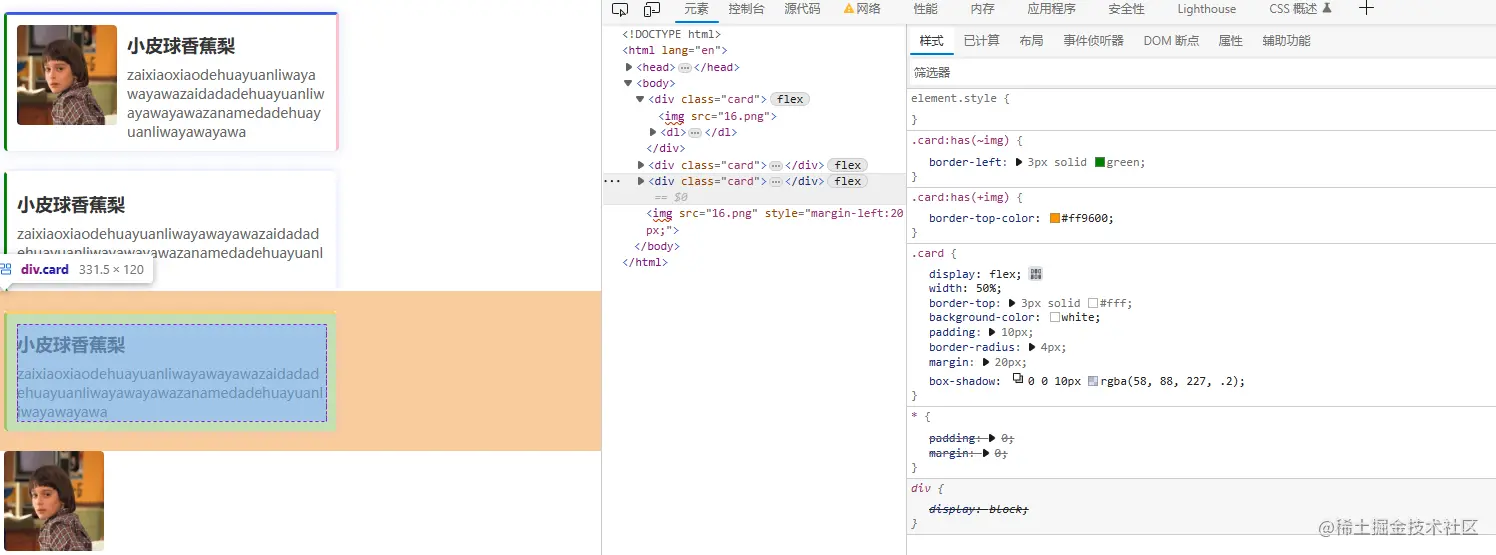Click the boy photo inside the first card
1496x555 pixels.
click(67, 75)
